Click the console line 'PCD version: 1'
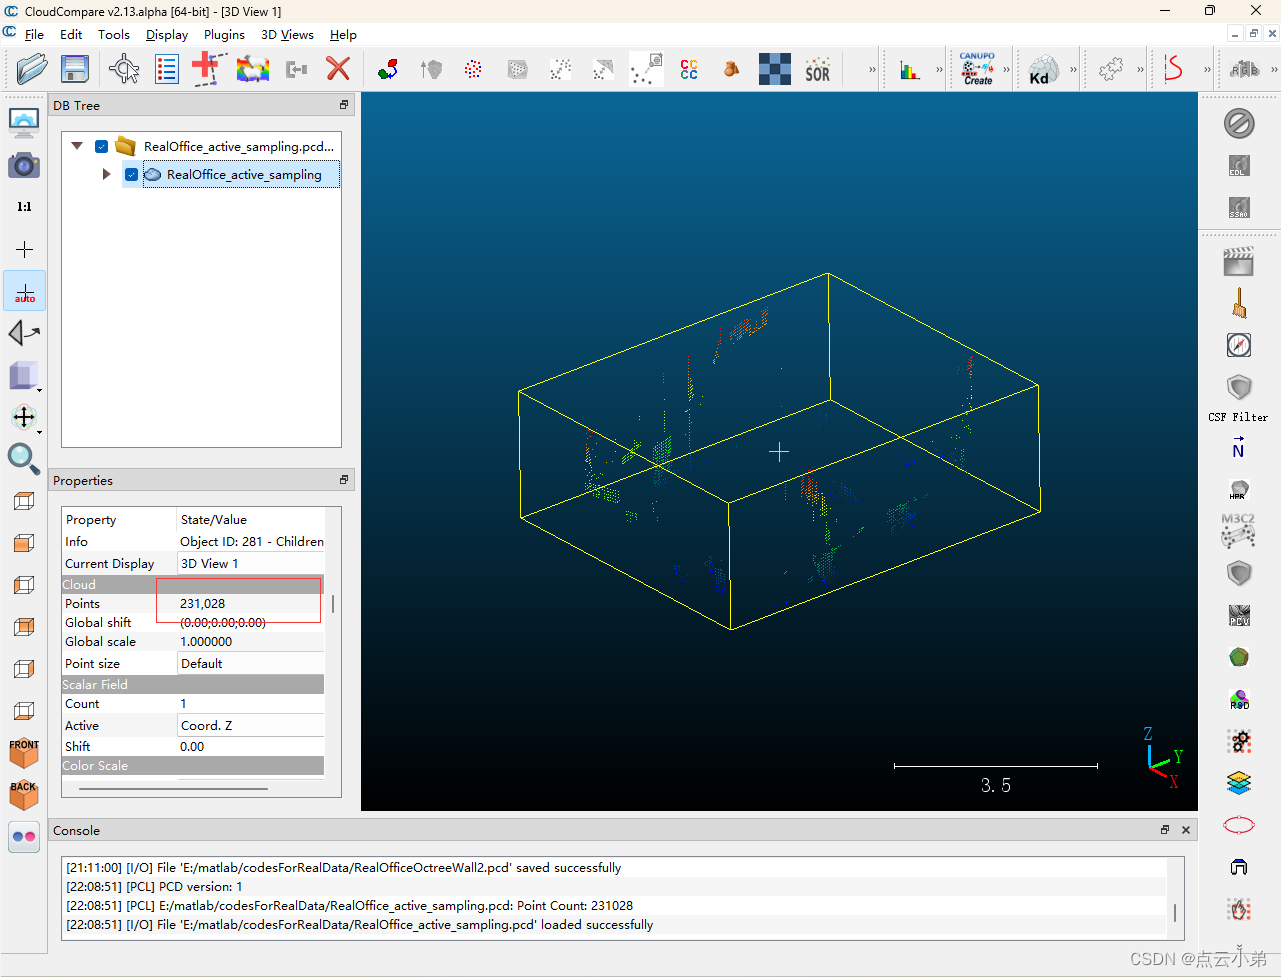The width and height of the screenshot is (1281, 977). pos(154,887)
